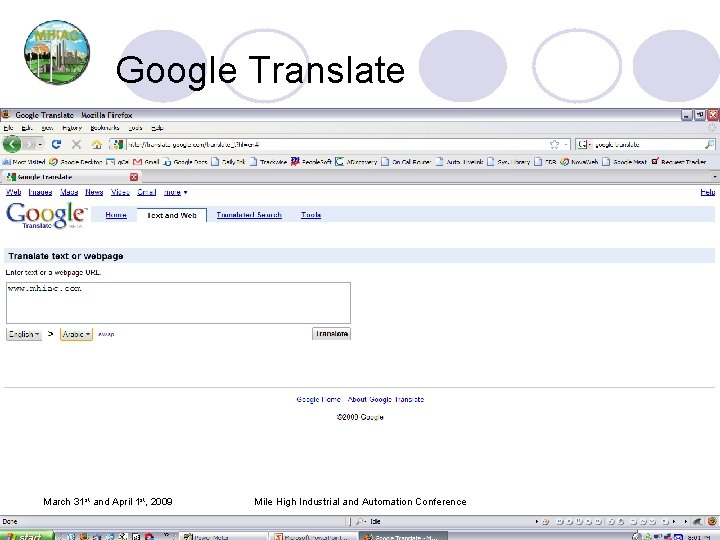The image size is (720, 540).
Task: Click the google translate search box
Action: tap(647, 145)
